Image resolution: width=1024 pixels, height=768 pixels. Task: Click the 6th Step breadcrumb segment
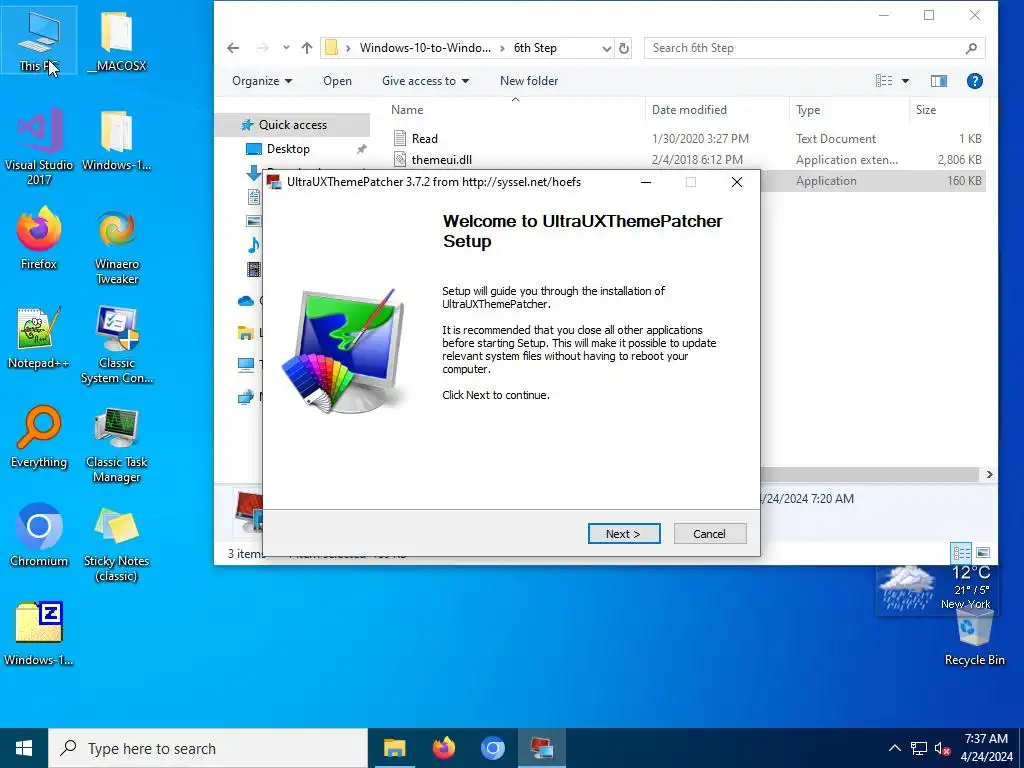pyautogui.click(x=535, y=48)
